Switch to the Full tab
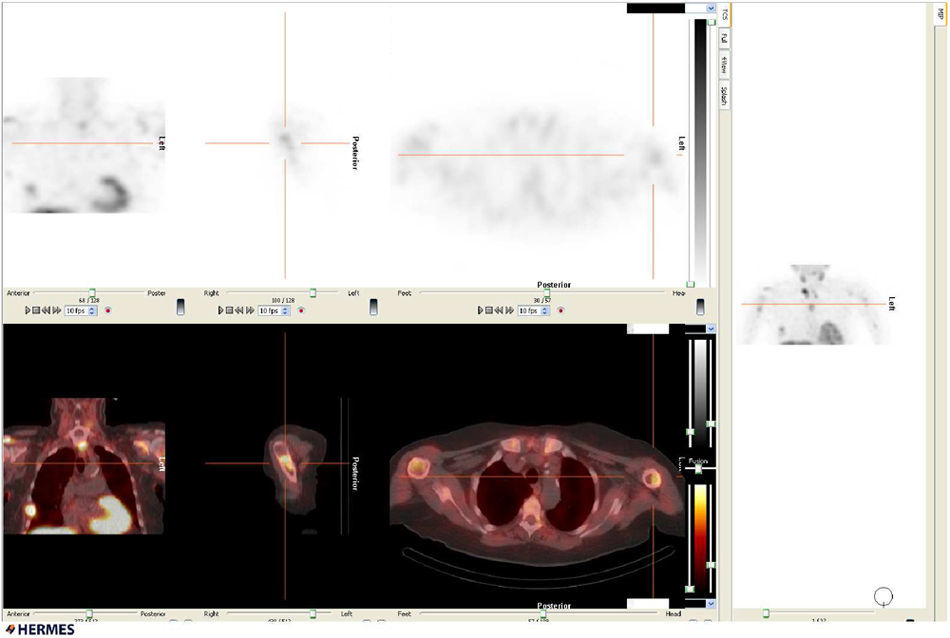The image size is (950, 638). (x=723, y=39)
